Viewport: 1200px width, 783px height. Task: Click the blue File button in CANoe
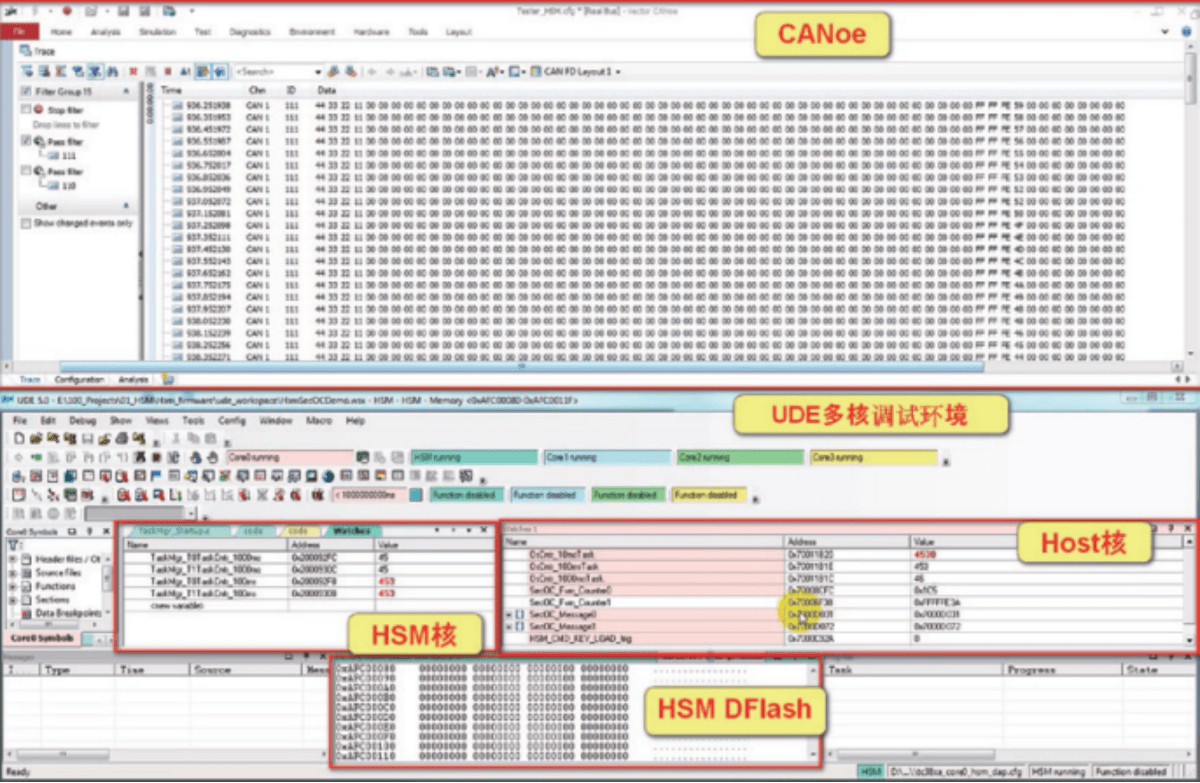19,32
